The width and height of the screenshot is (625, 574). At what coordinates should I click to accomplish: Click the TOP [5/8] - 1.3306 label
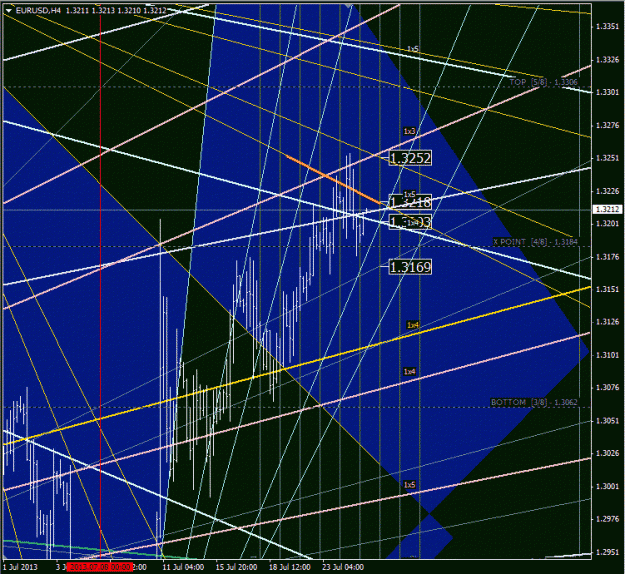tap(544, 82)
